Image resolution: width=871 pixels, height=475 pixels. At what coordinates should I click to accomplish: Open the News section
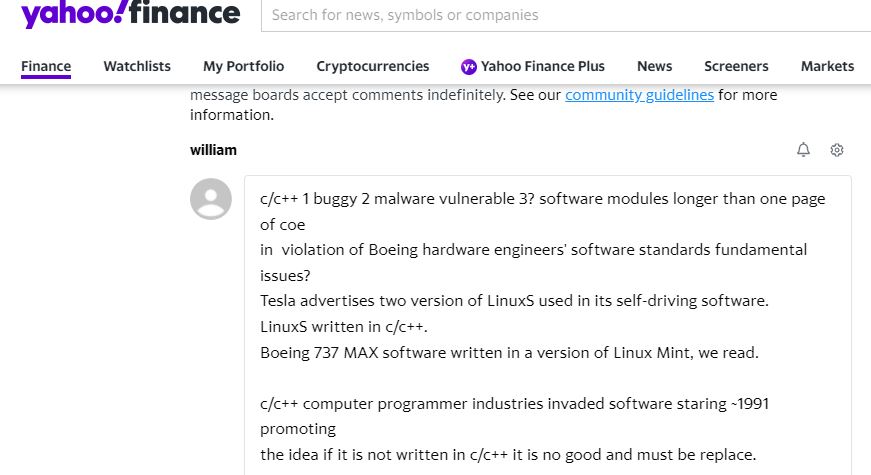654,66
